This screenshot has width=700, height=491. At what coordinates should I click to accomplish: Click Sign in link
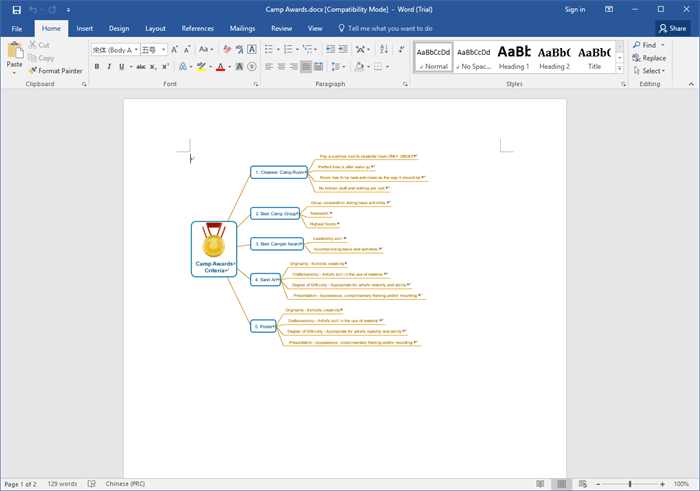click(575, 9)
